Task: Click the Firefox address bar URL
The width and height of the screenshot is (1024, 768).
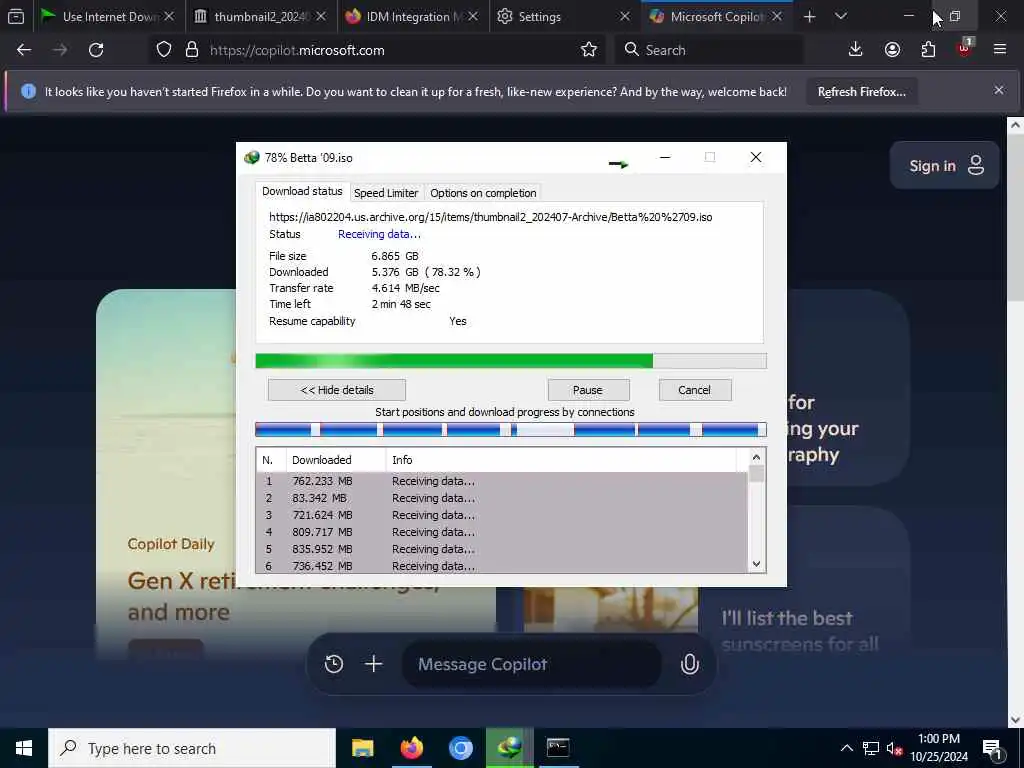Action: 297,50
